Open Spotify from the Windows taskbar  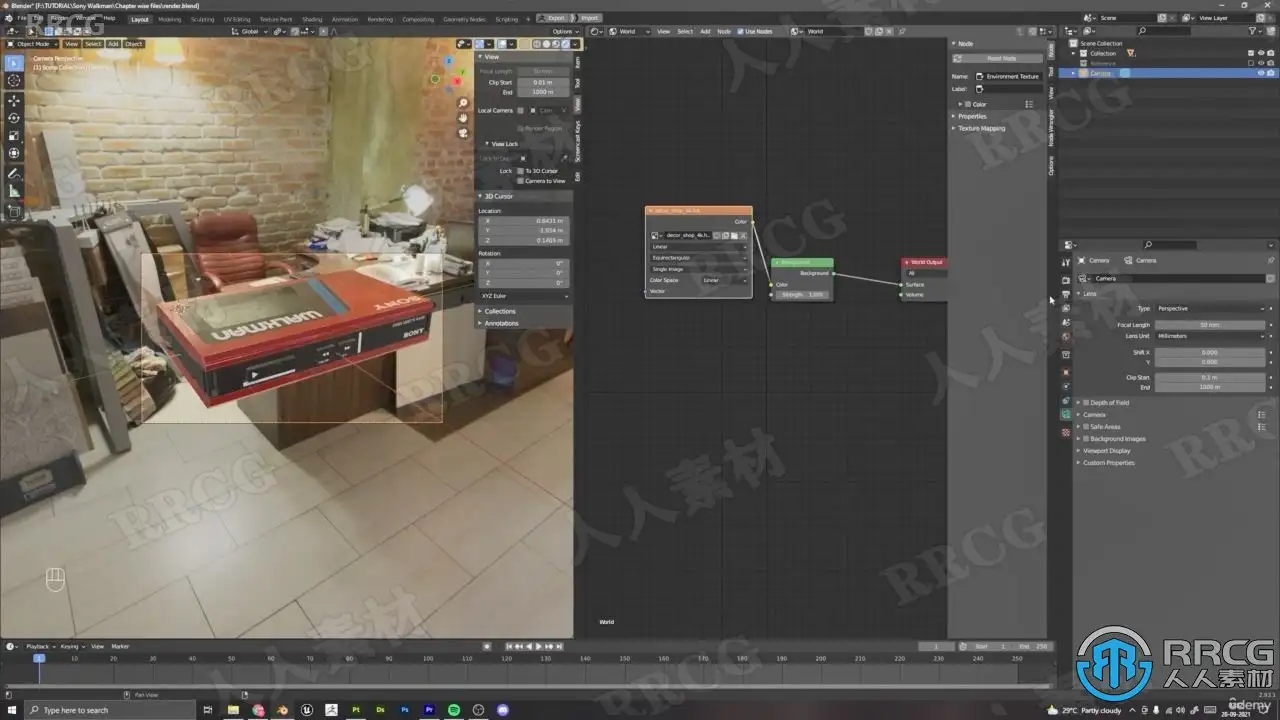coord(454,710)
